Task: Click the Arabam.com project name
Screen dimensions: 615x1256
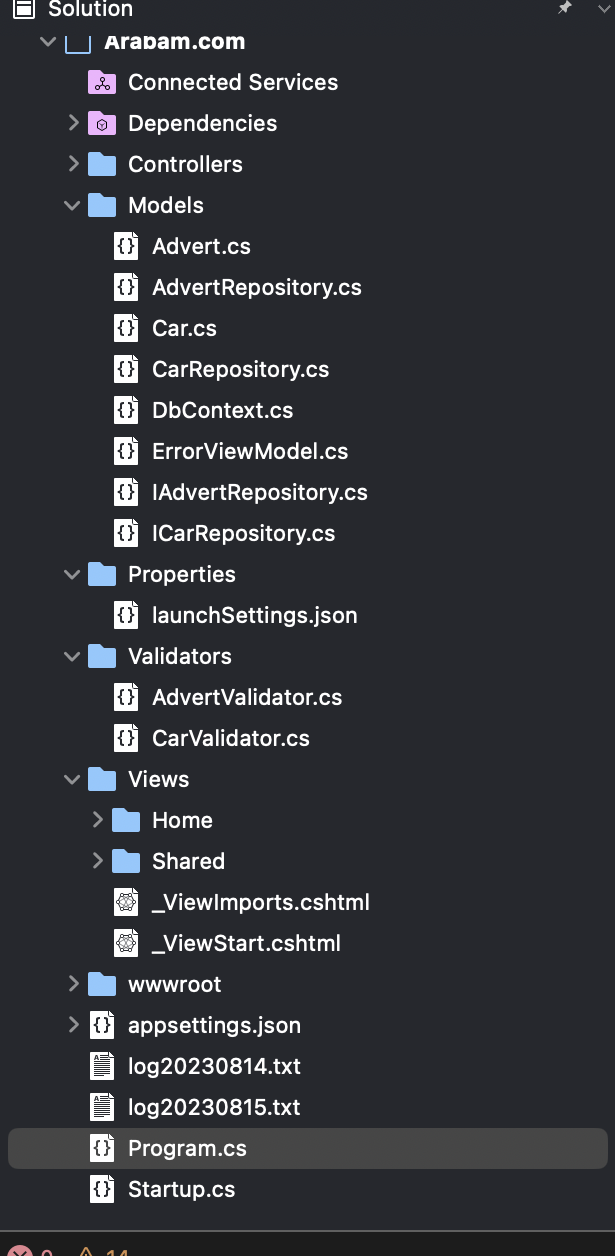Action: tap(174, 42)
